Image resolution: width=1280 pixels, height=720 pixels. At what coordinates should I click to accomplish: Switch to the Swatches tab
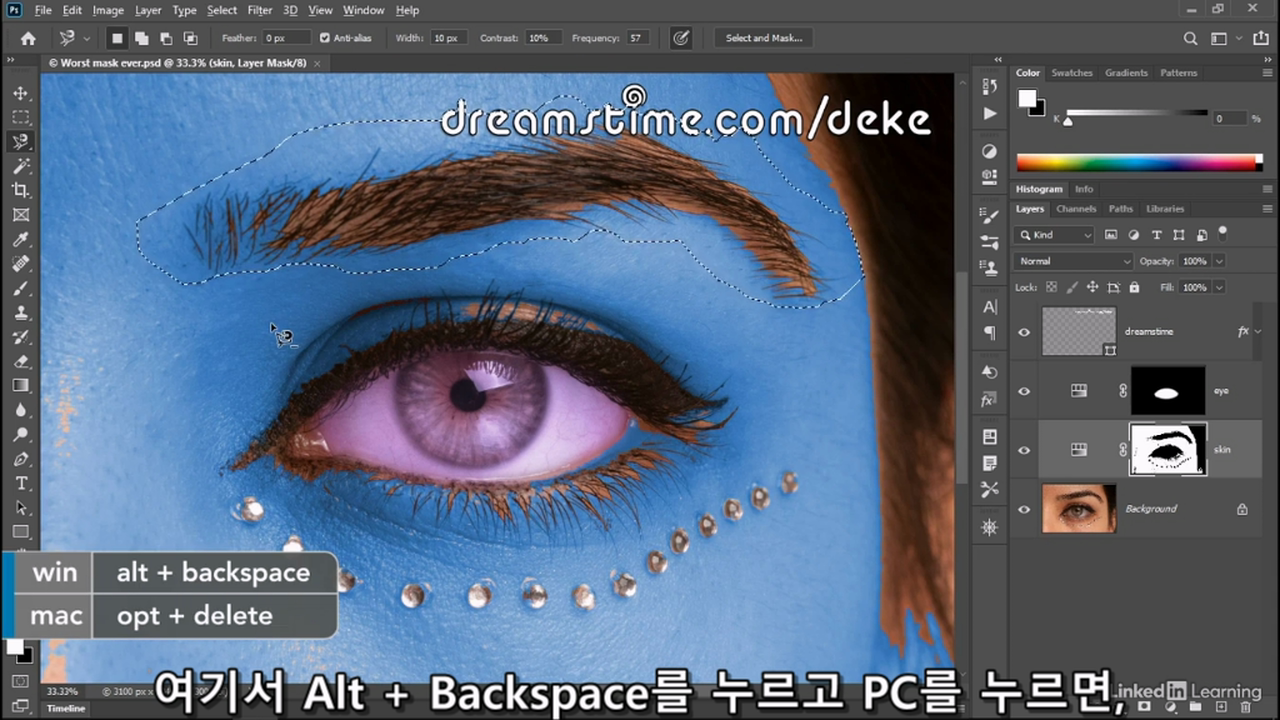(x=1072, y=73)
